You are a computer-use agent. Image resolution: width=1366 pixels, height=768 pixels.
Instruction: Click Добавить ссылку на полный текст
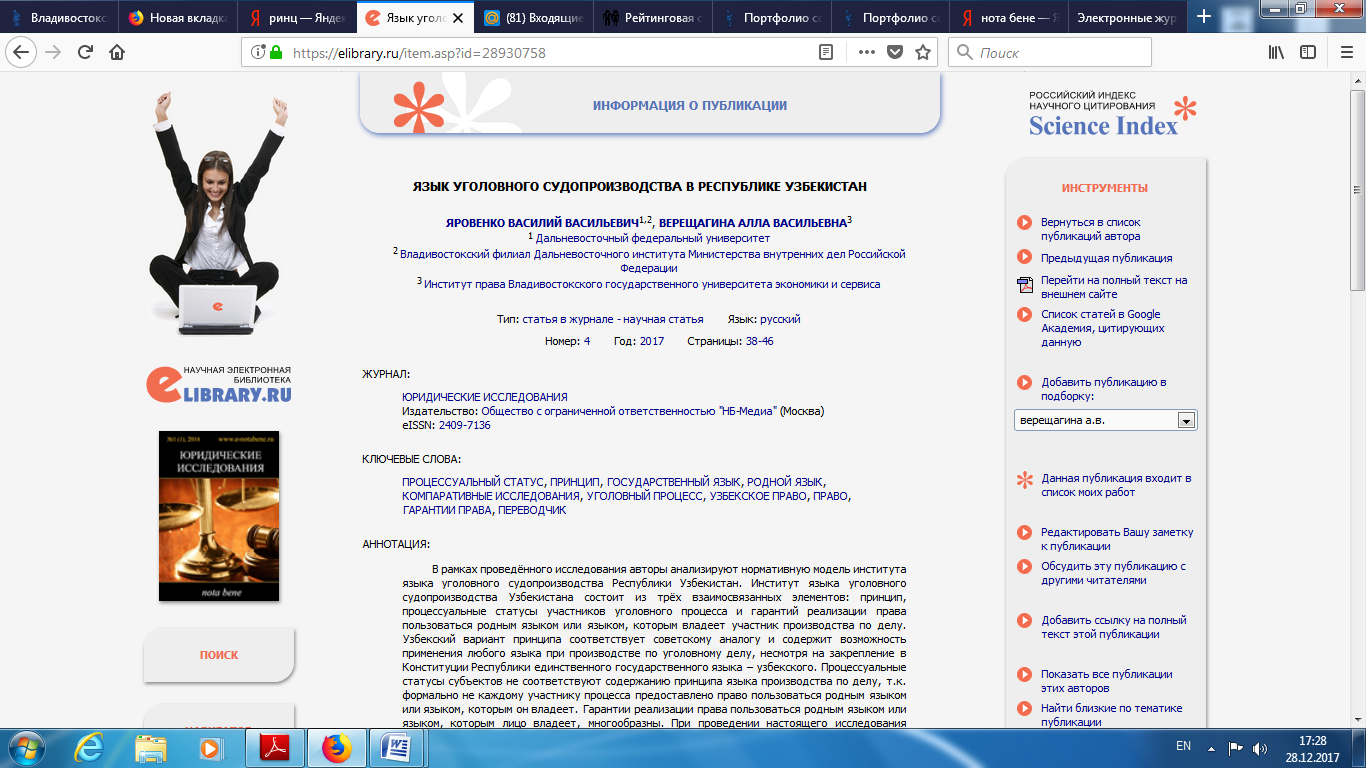1114,627
